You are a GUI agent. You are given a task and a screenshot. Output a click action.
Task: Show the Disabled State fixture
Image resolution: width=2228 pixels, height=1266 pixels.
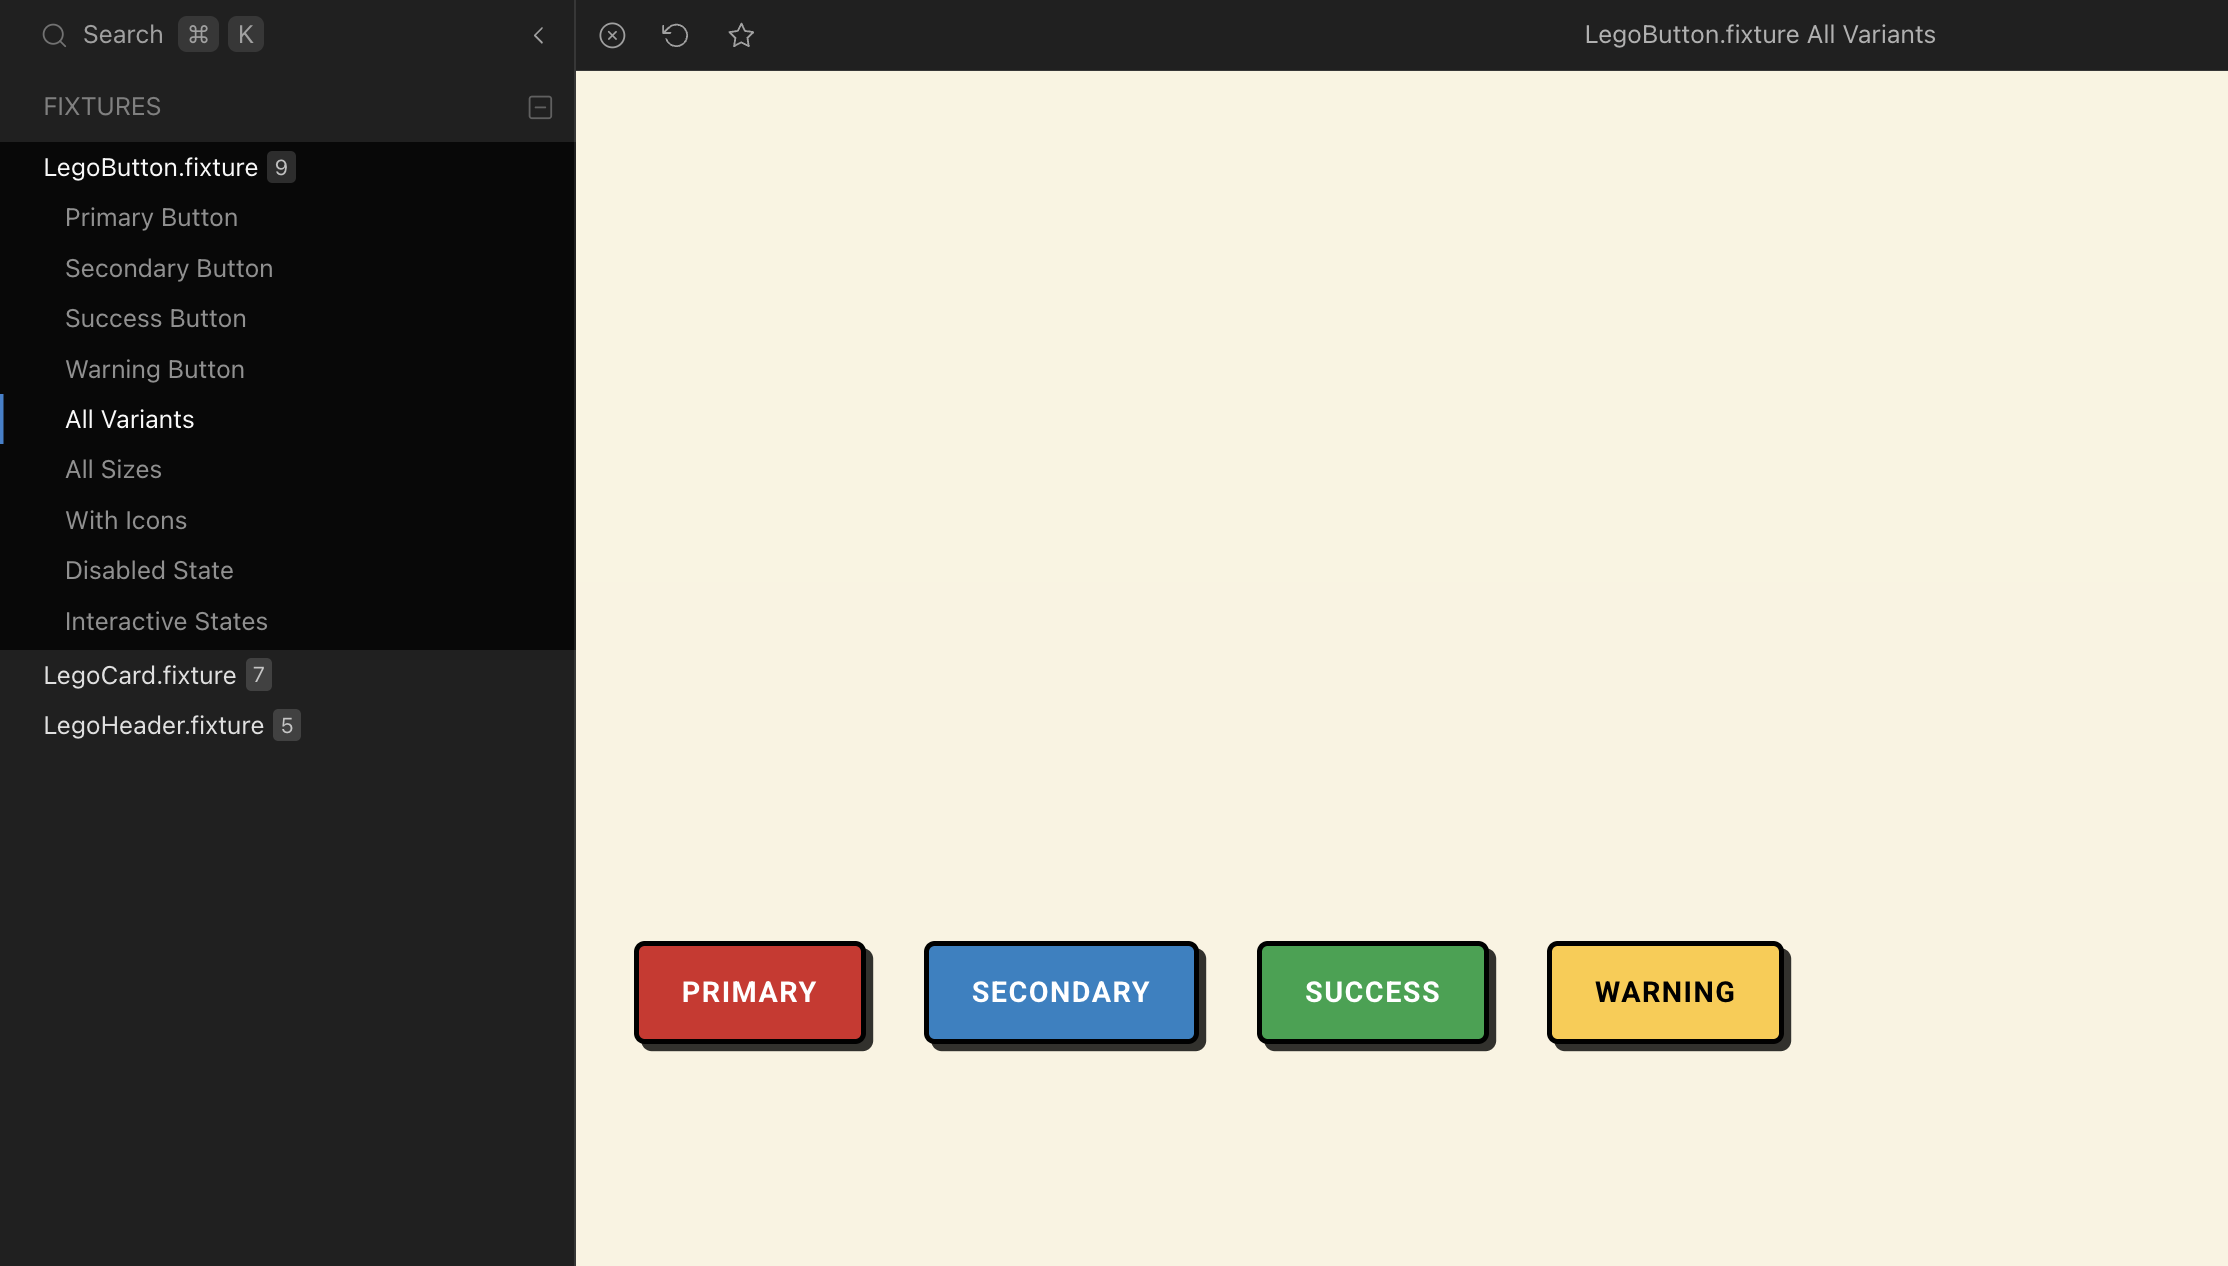point(149,570)
